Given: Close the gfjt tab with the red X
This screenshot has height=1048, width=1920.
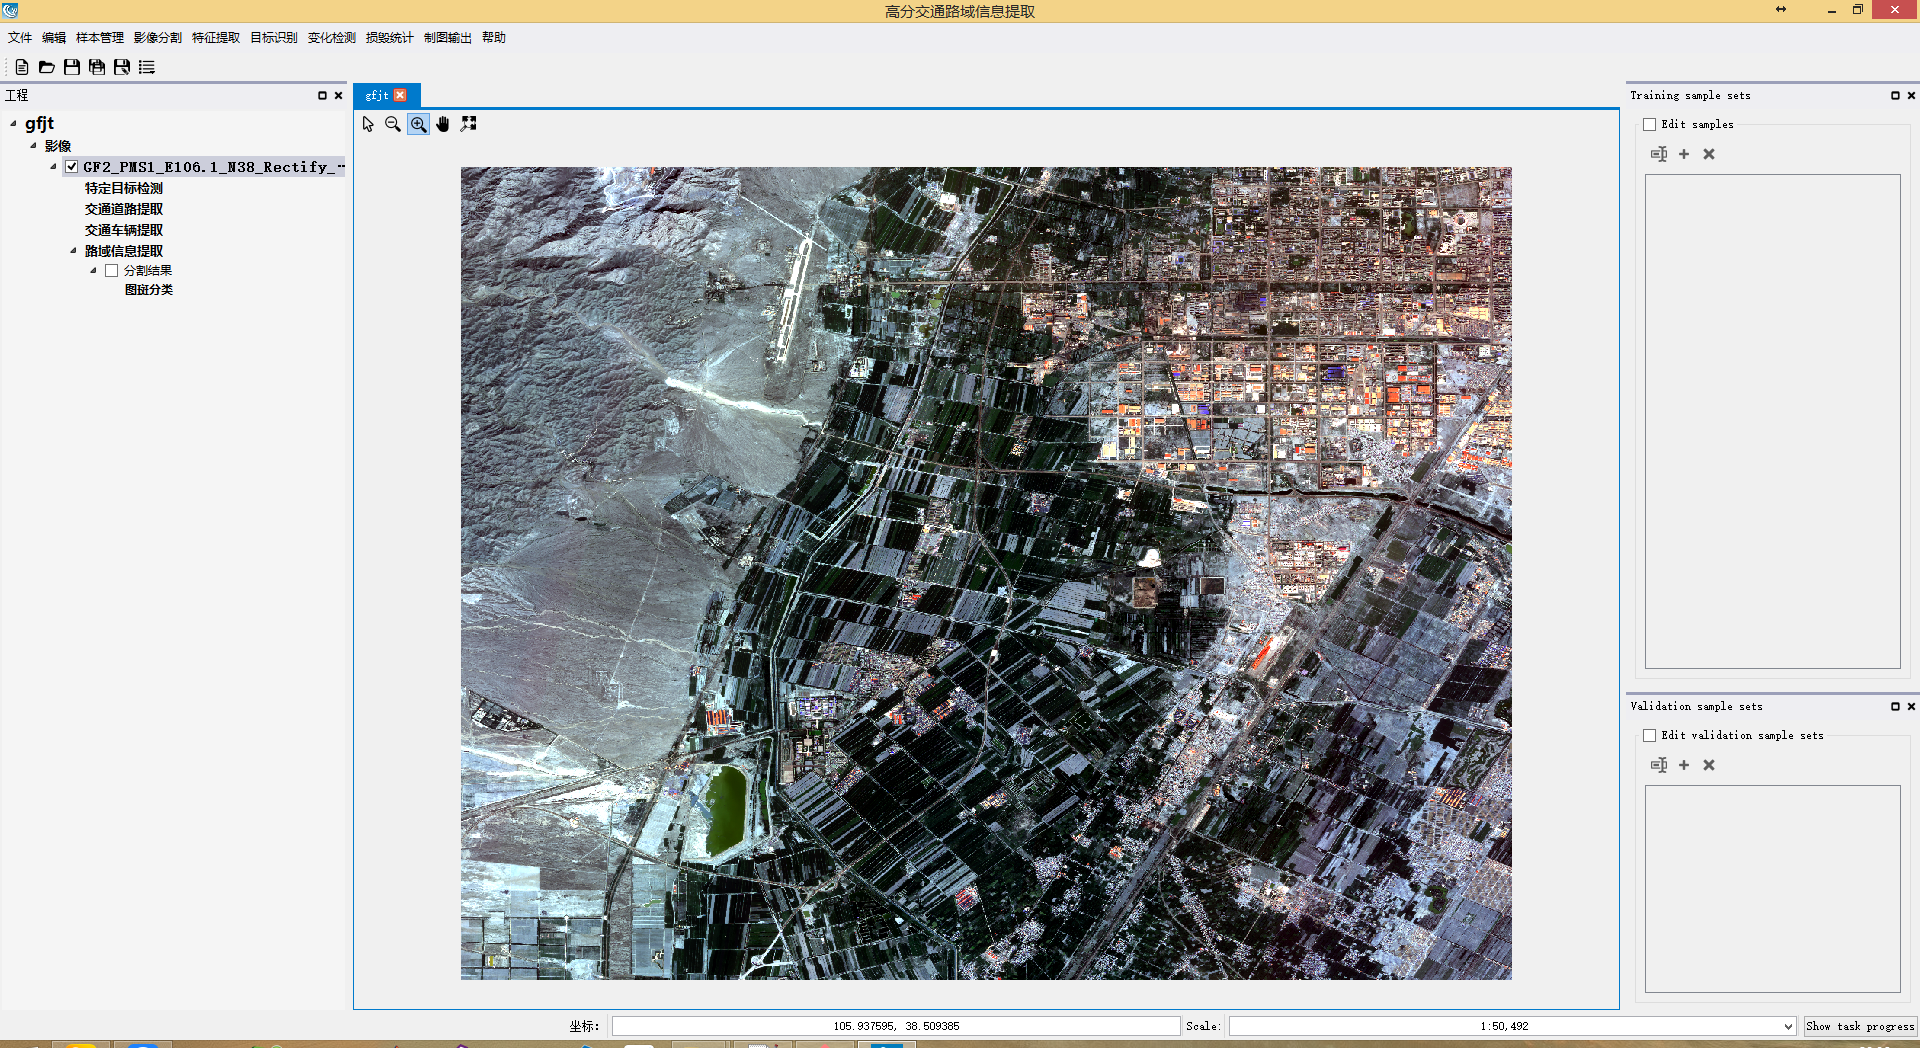Looking at the screenshot, I should coord(400,95).
